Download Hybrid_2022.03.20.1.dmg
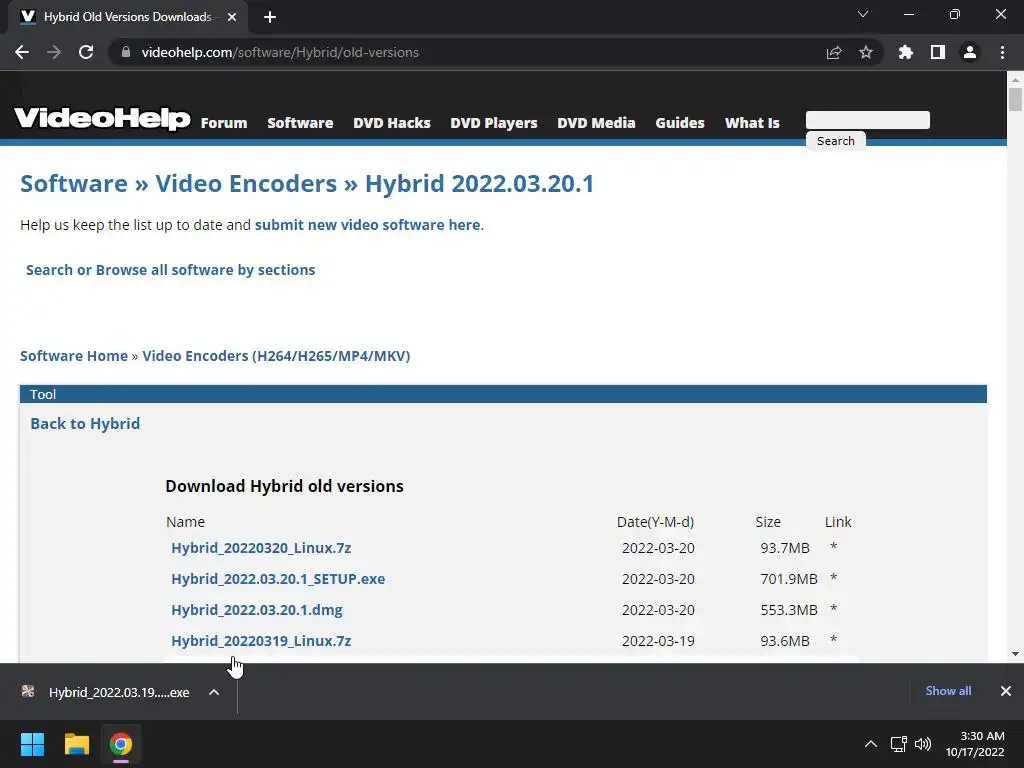This screenshot has width=1024, height=768. pos(257,610)
